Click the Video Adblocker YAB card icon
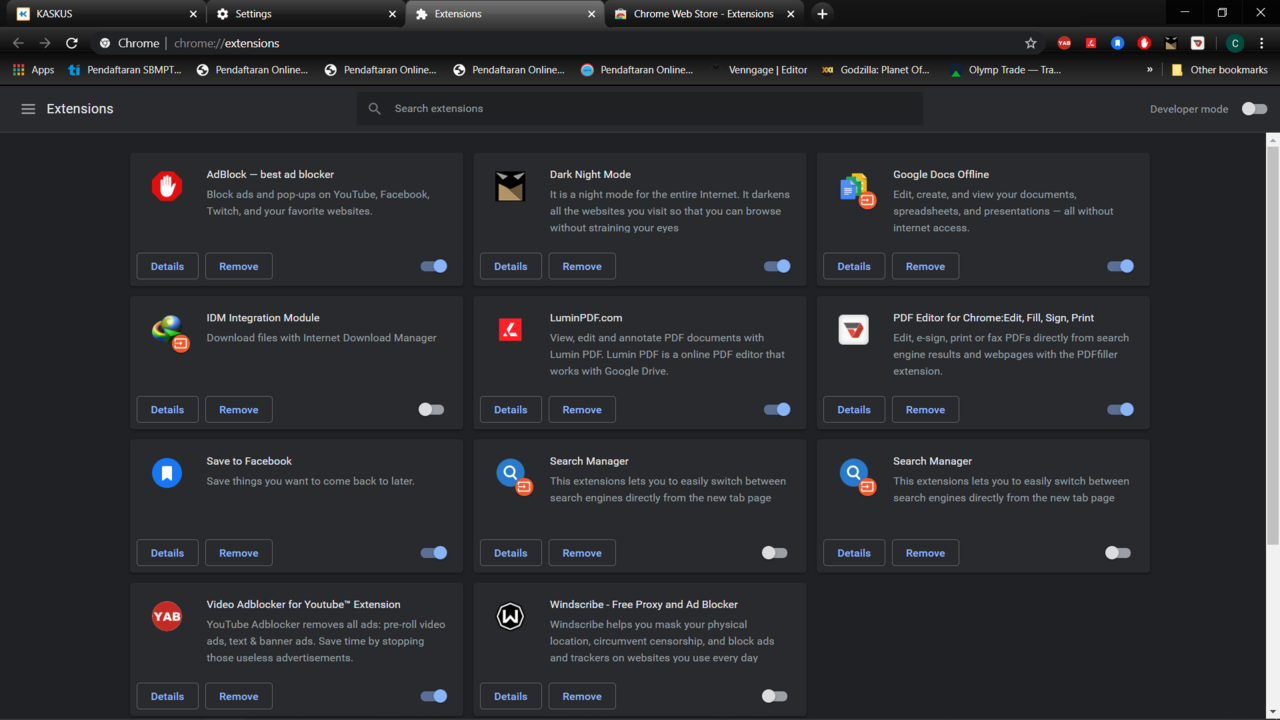This screenshot has height=720, width=1280. coord(167,616)
